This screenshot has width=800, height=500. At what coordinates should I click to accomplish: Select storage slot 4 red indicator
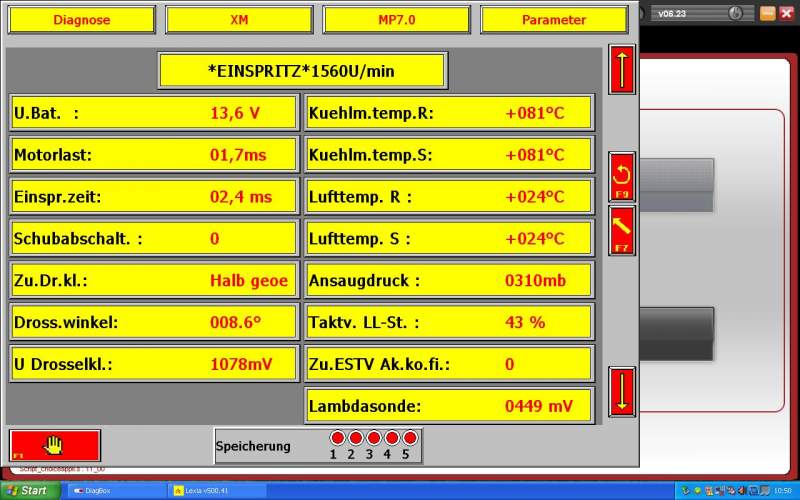coord(392,438)
